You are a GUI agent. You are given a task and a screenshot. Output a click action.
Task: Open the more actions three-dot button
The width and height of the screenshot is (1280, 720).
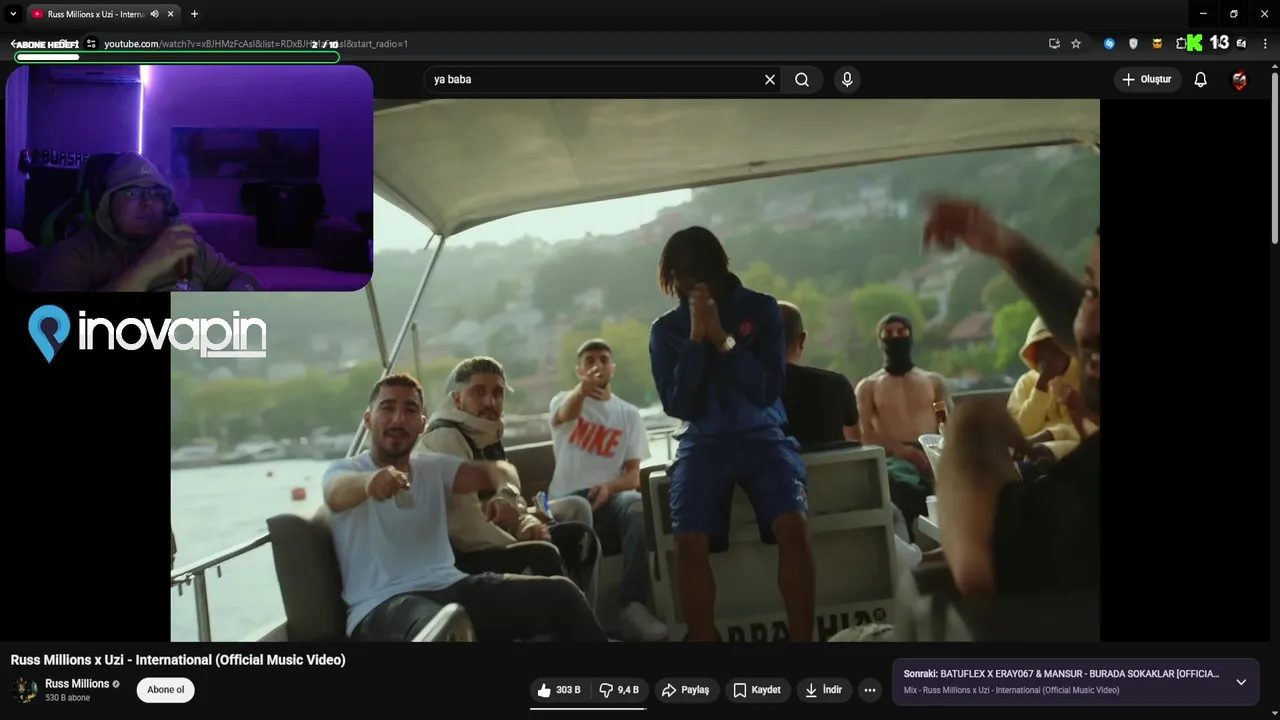870,690
